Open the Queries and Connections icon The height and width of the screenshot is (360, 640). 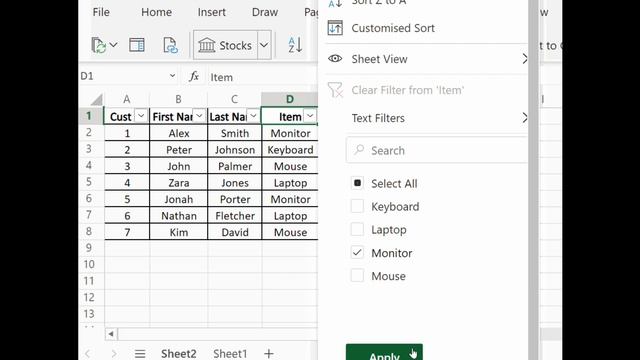pyautogui.click(x=137, y=45)
